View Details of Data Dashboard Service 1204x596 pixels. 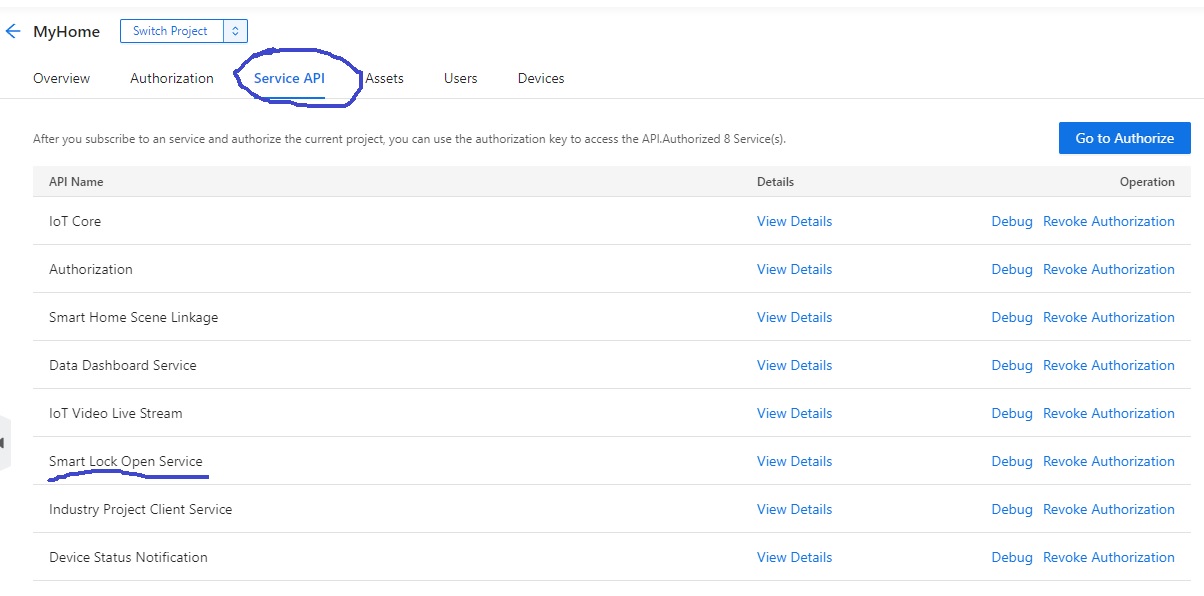tap(794, 365)
